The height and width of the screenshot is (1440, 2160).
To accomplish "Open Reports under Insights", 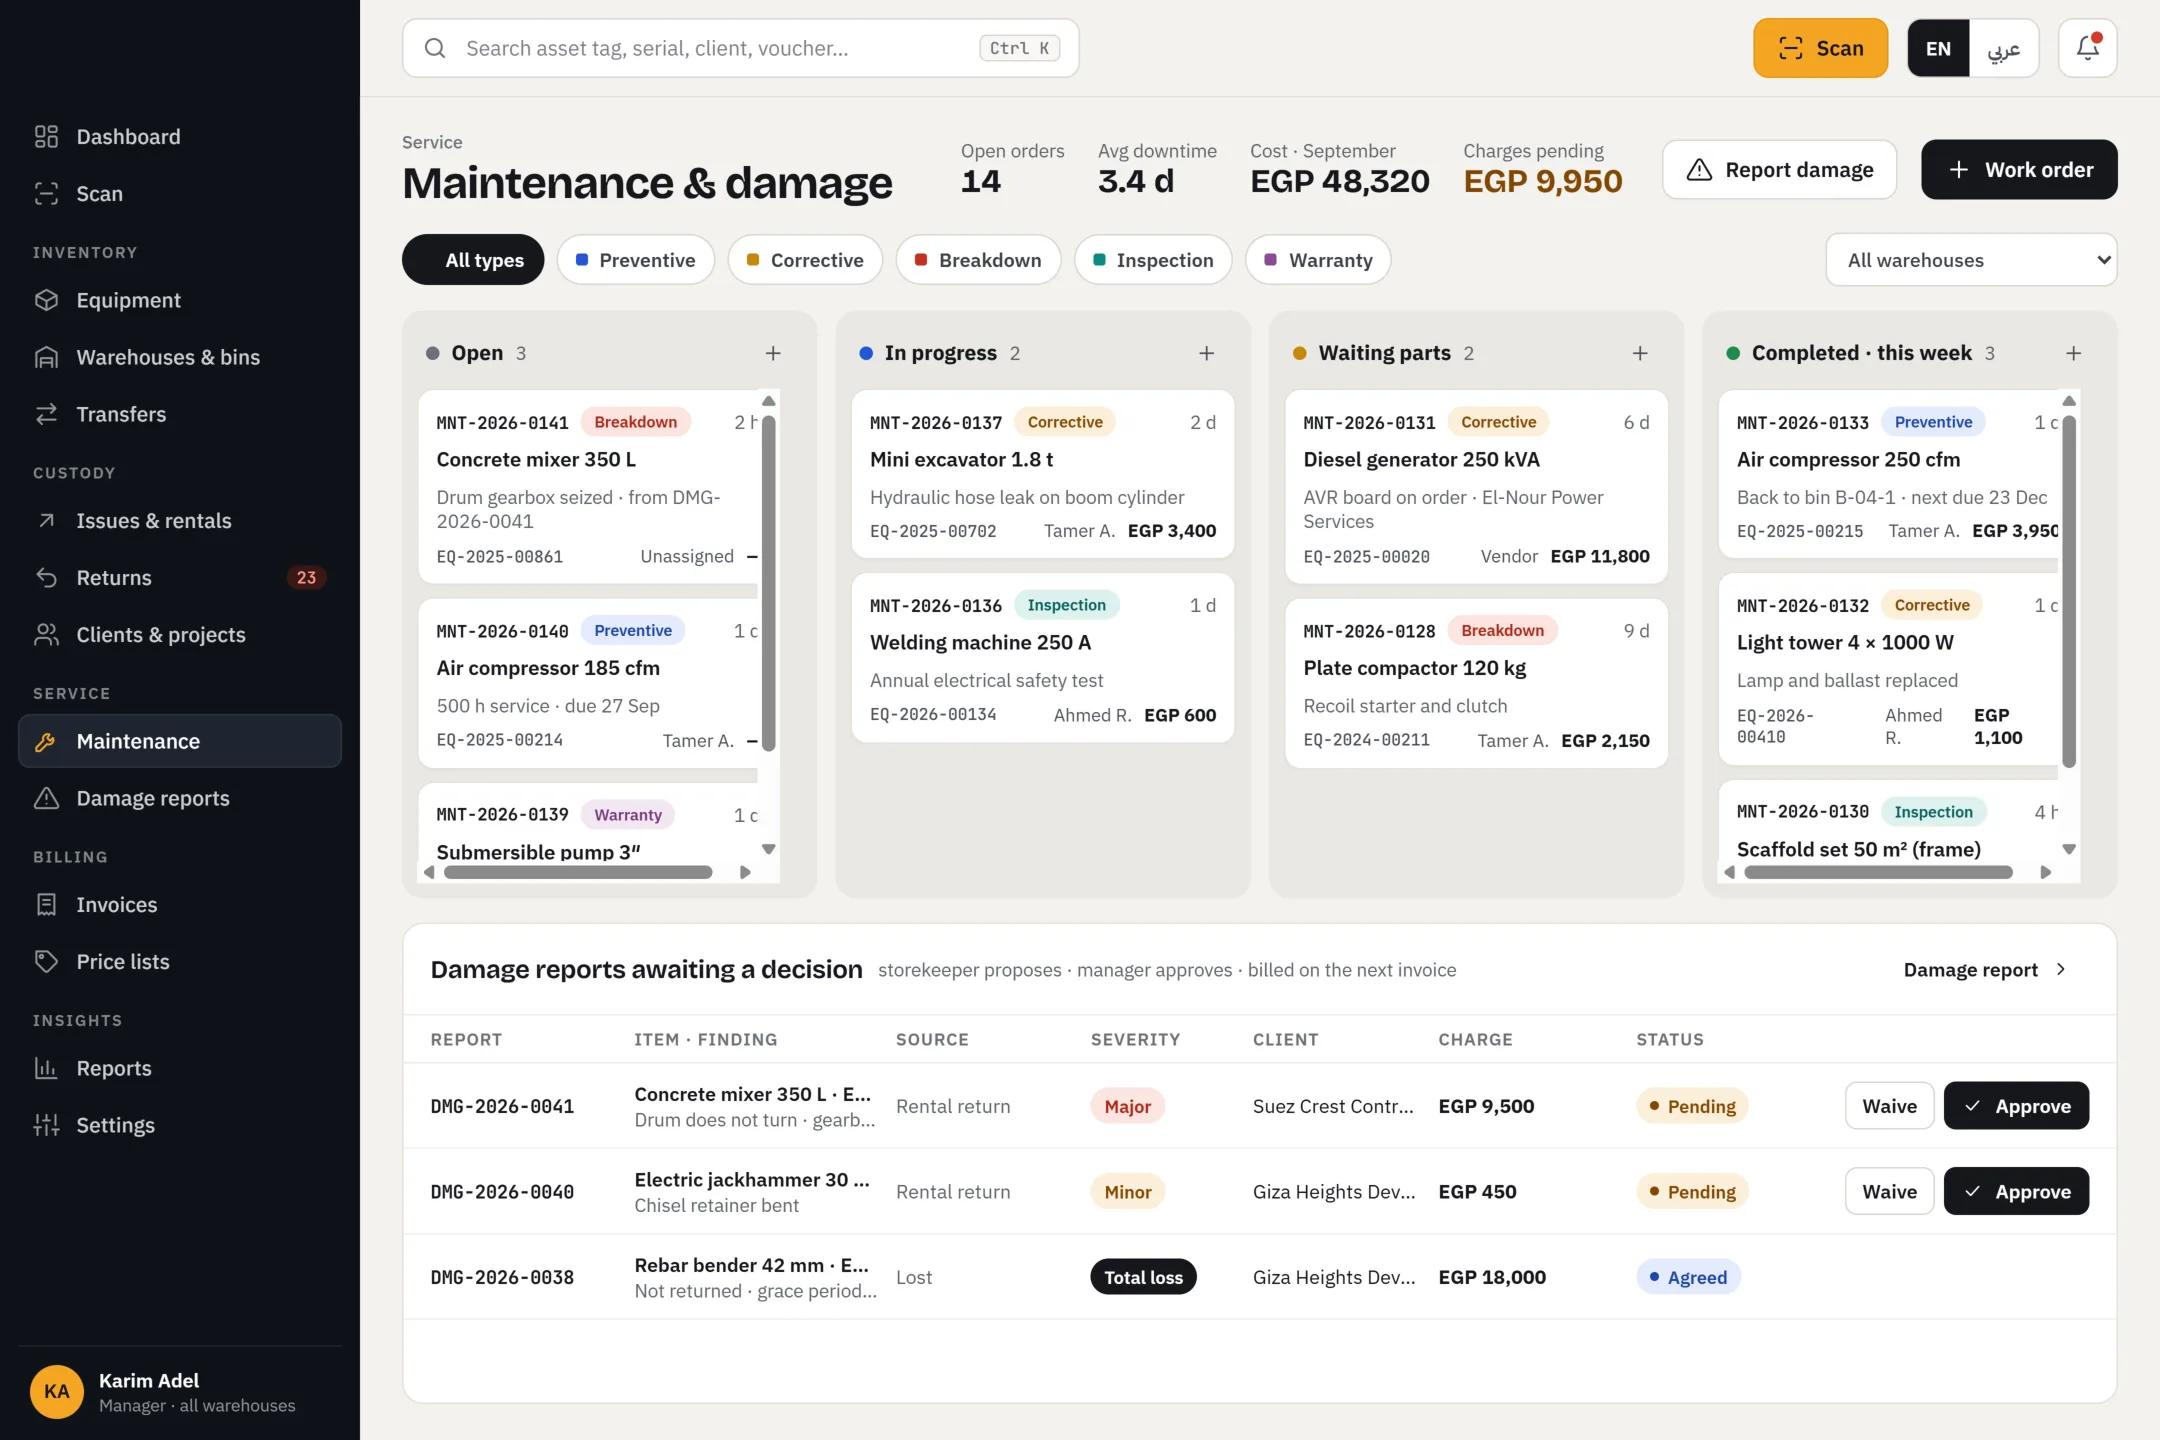I will tap(180, 1069).
